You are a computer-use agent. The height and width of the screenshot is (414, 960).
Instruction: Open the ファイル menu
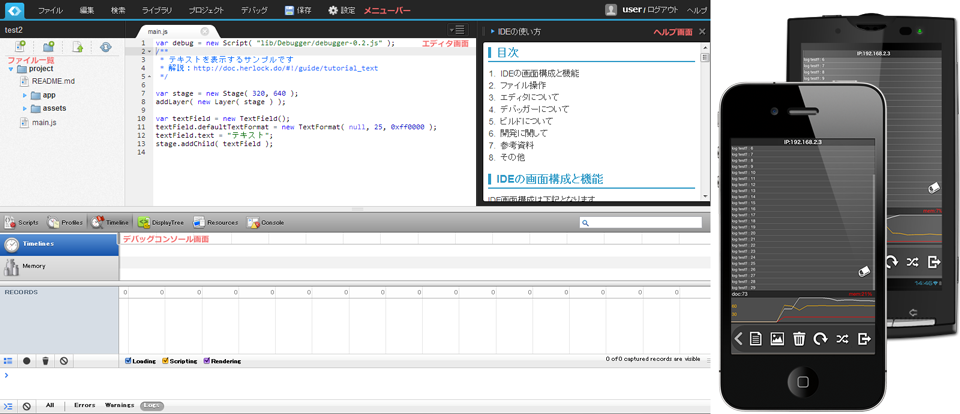click(x=50, y=10)
